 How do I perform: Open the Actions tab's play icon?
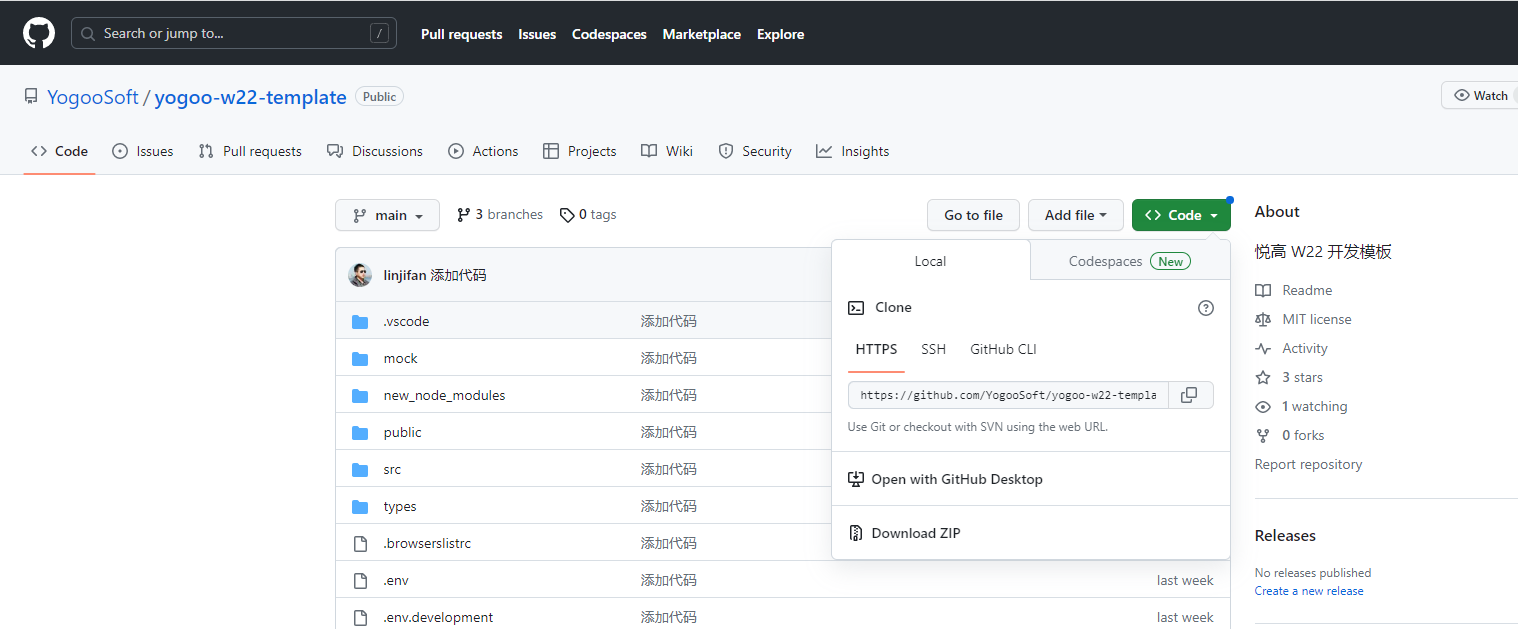pos(455,150)
